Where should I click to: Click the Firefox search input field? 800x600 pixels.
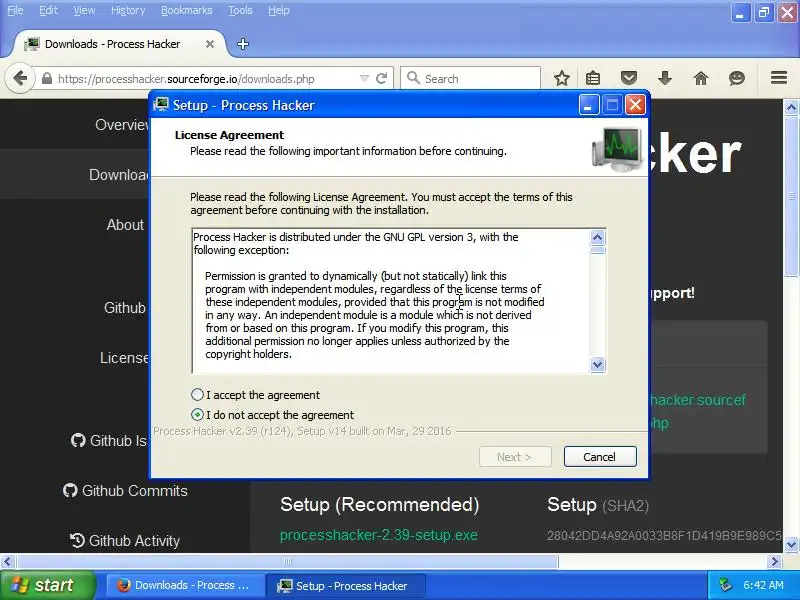tap(470, 79)
